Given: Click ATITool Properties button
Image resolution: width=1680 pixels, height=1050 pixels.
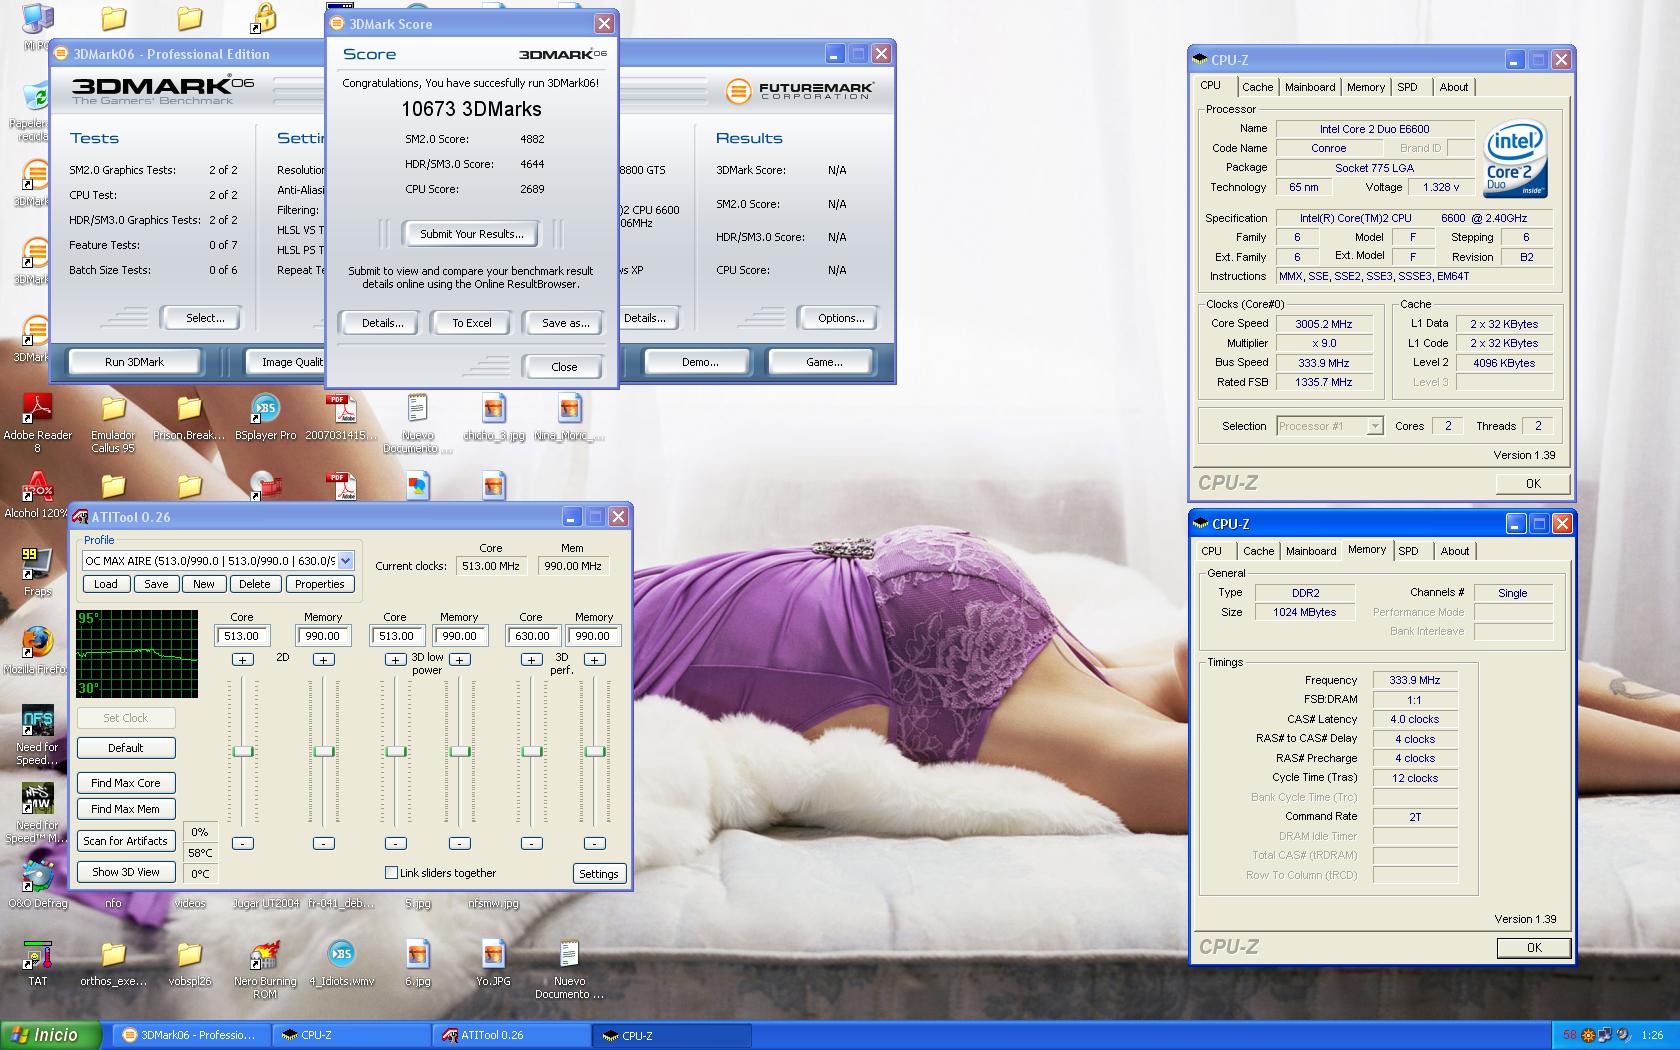Looking at the screenshot, I should click(x=319, y=584).
